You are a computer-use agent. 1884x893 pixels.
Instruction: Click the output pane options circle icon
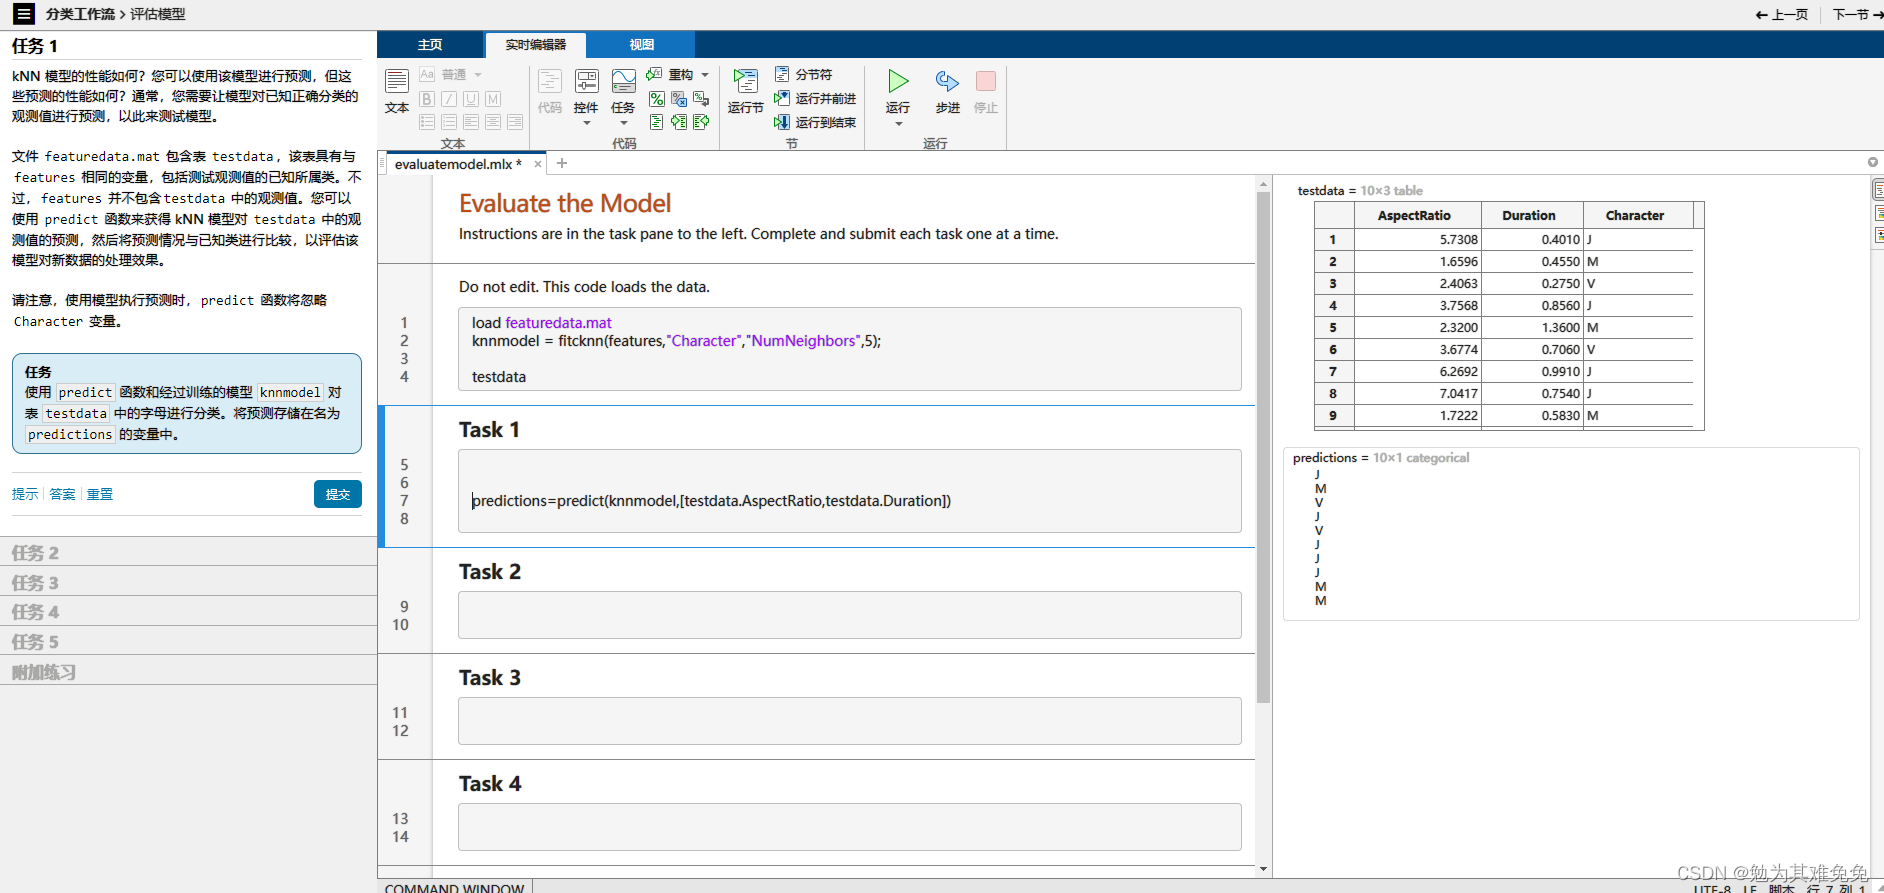[x=1872, y=162]
